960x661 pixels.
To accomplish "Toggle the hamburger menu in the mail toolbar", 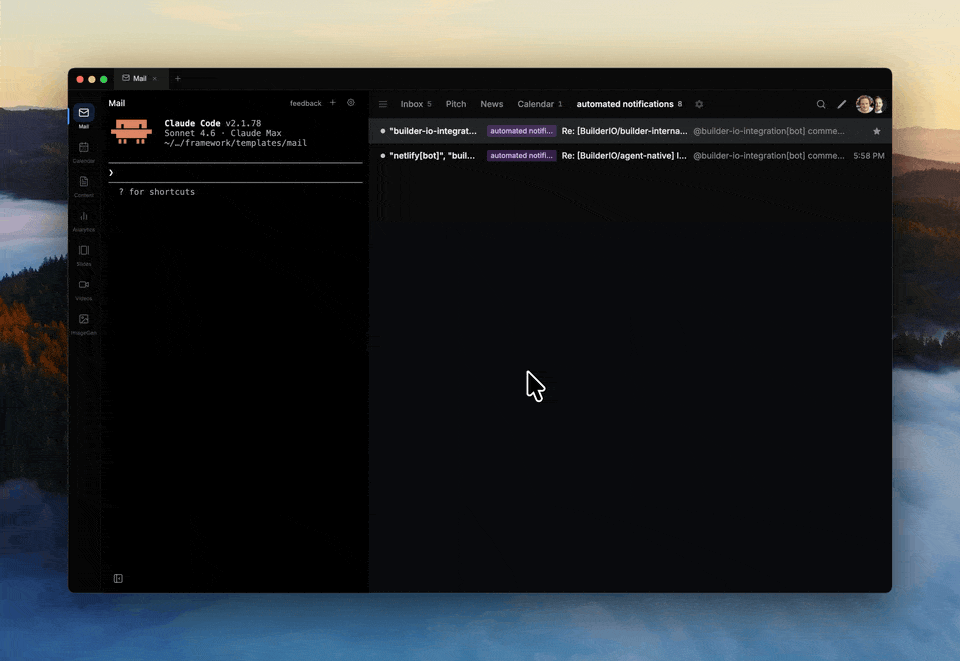I will [383, 104].
